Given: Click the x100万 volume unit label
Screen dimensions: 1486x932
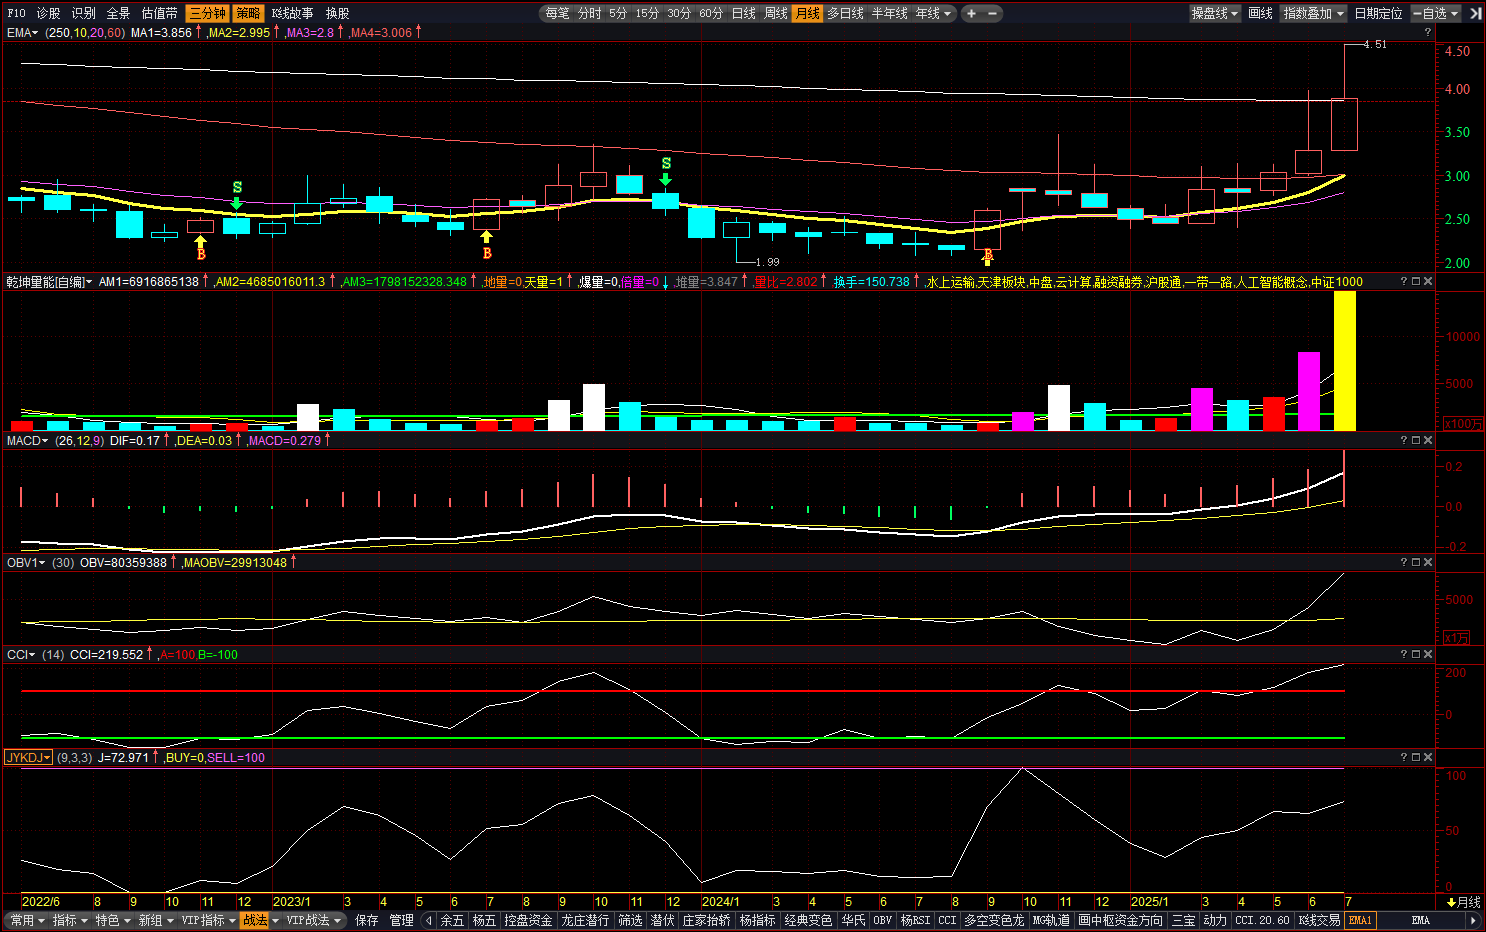Looking at the screenshot, I should point(1464,424).
